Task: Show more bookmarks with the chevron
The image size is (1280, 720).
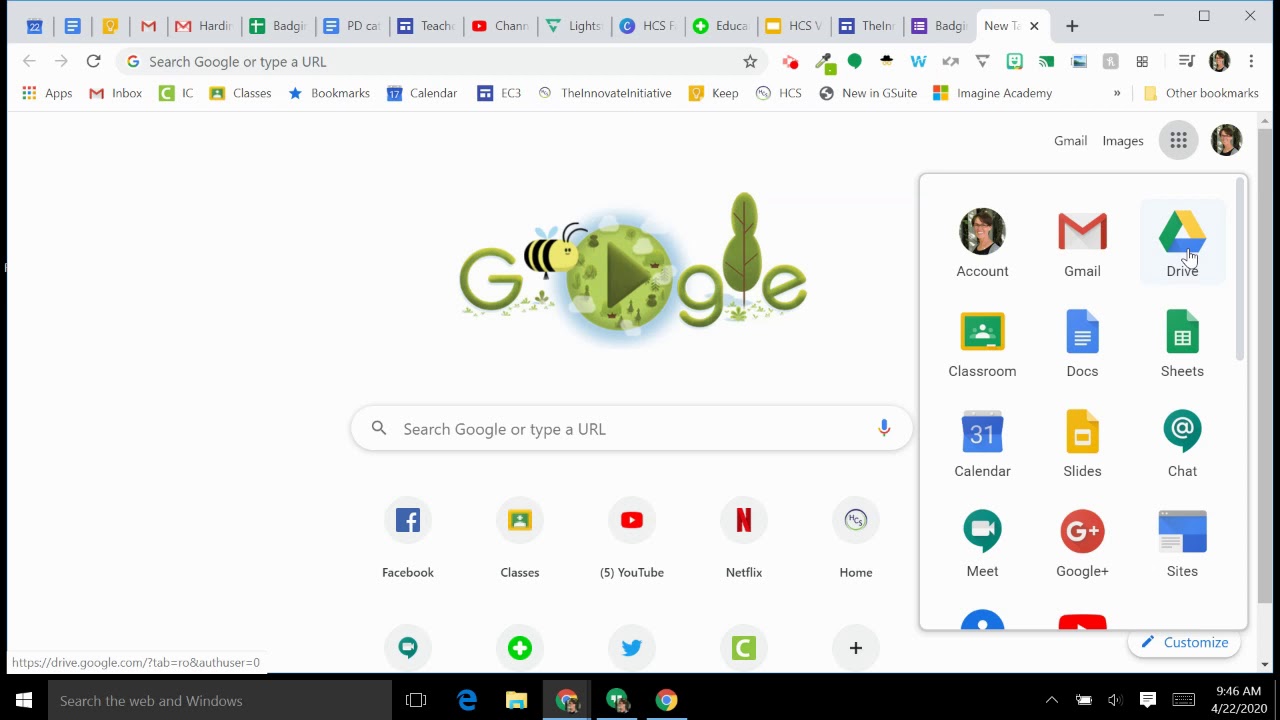Action: tap(1117, 93)
